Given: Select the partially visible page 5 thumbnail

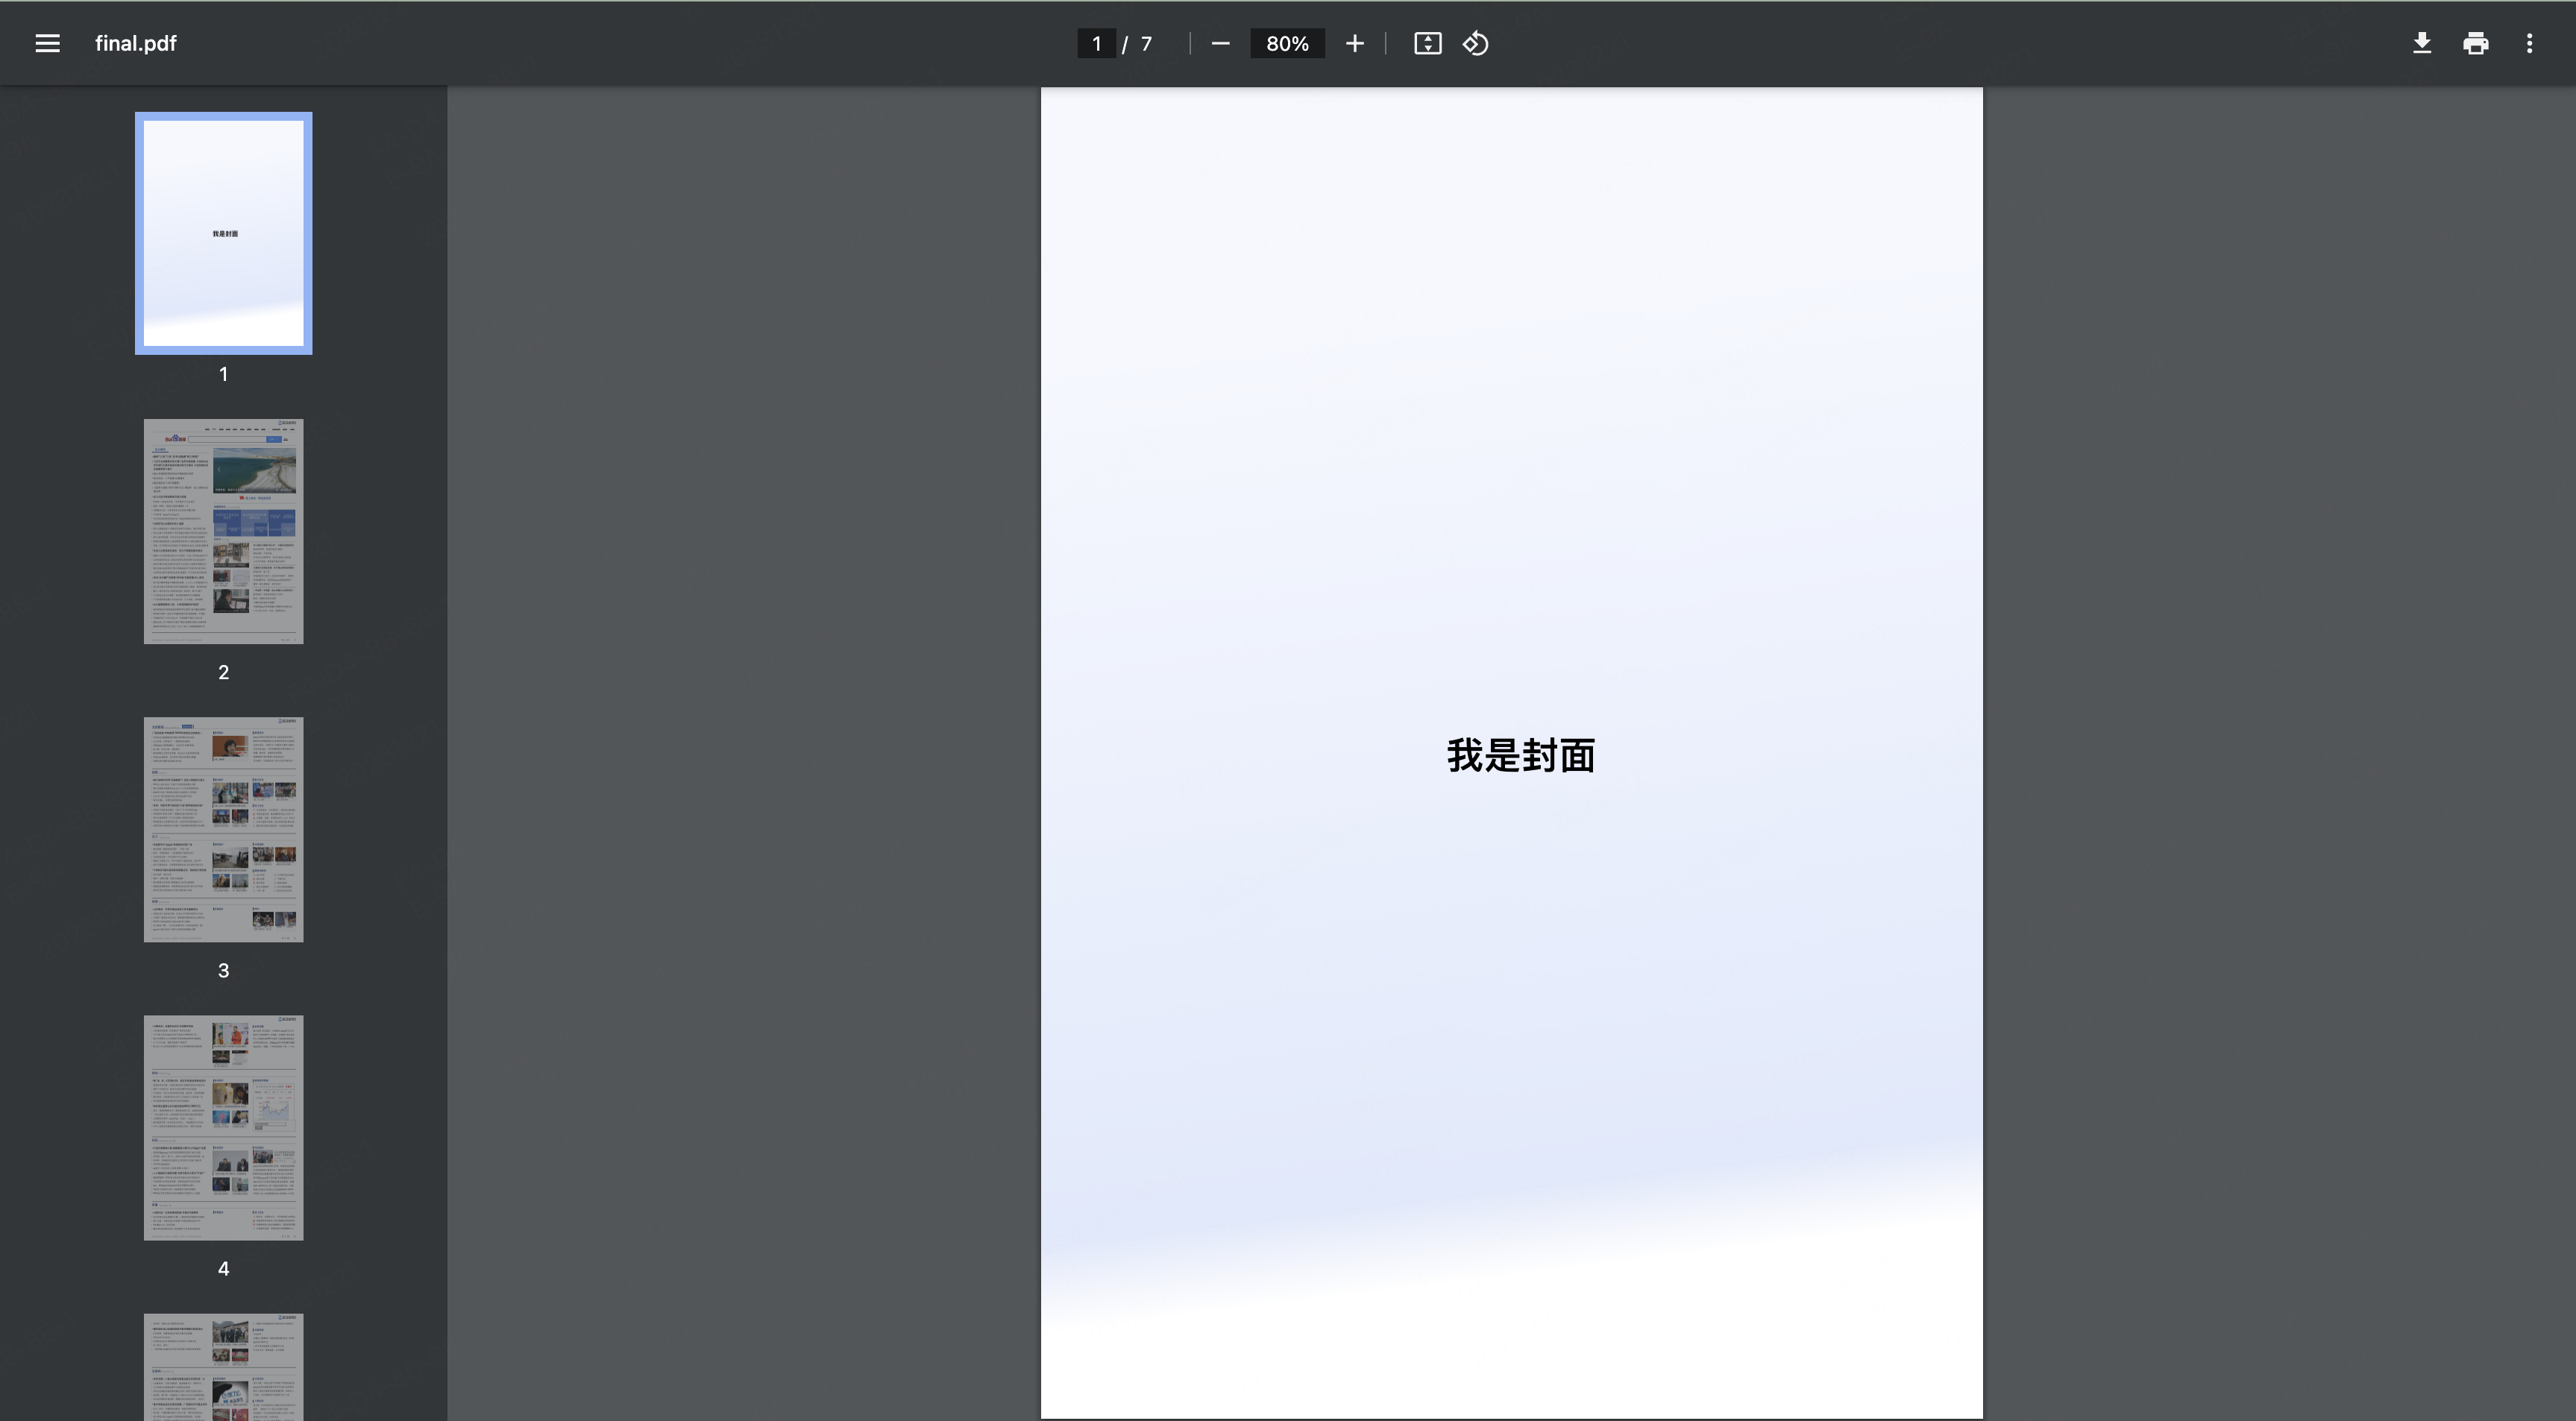Looking at the screenshot, I should click(x=223, y=1367).
